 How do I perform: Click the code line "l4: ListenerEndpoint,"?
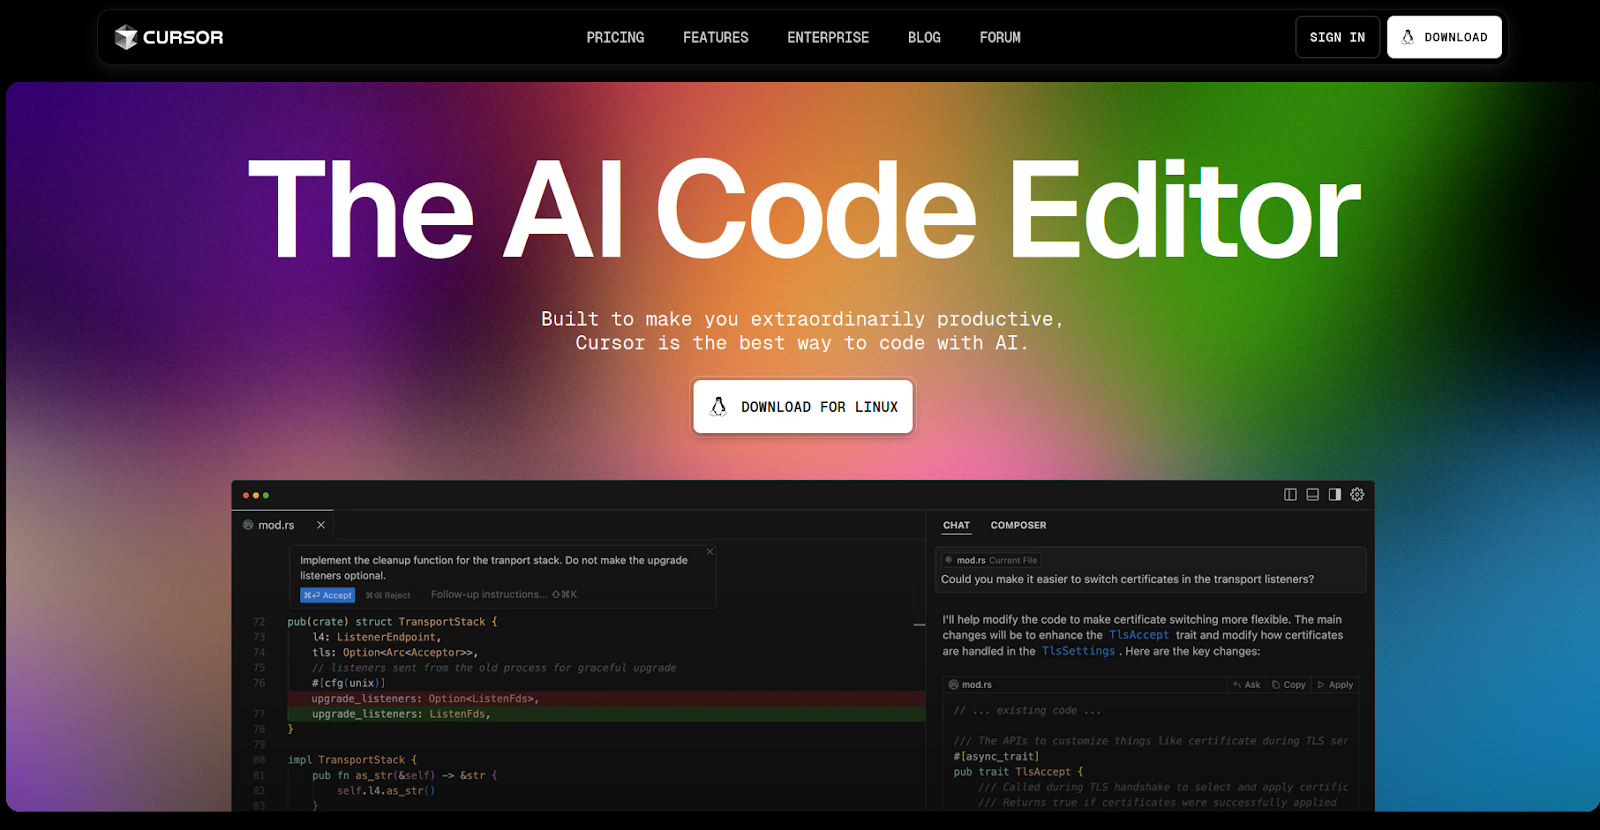[376, 637]
